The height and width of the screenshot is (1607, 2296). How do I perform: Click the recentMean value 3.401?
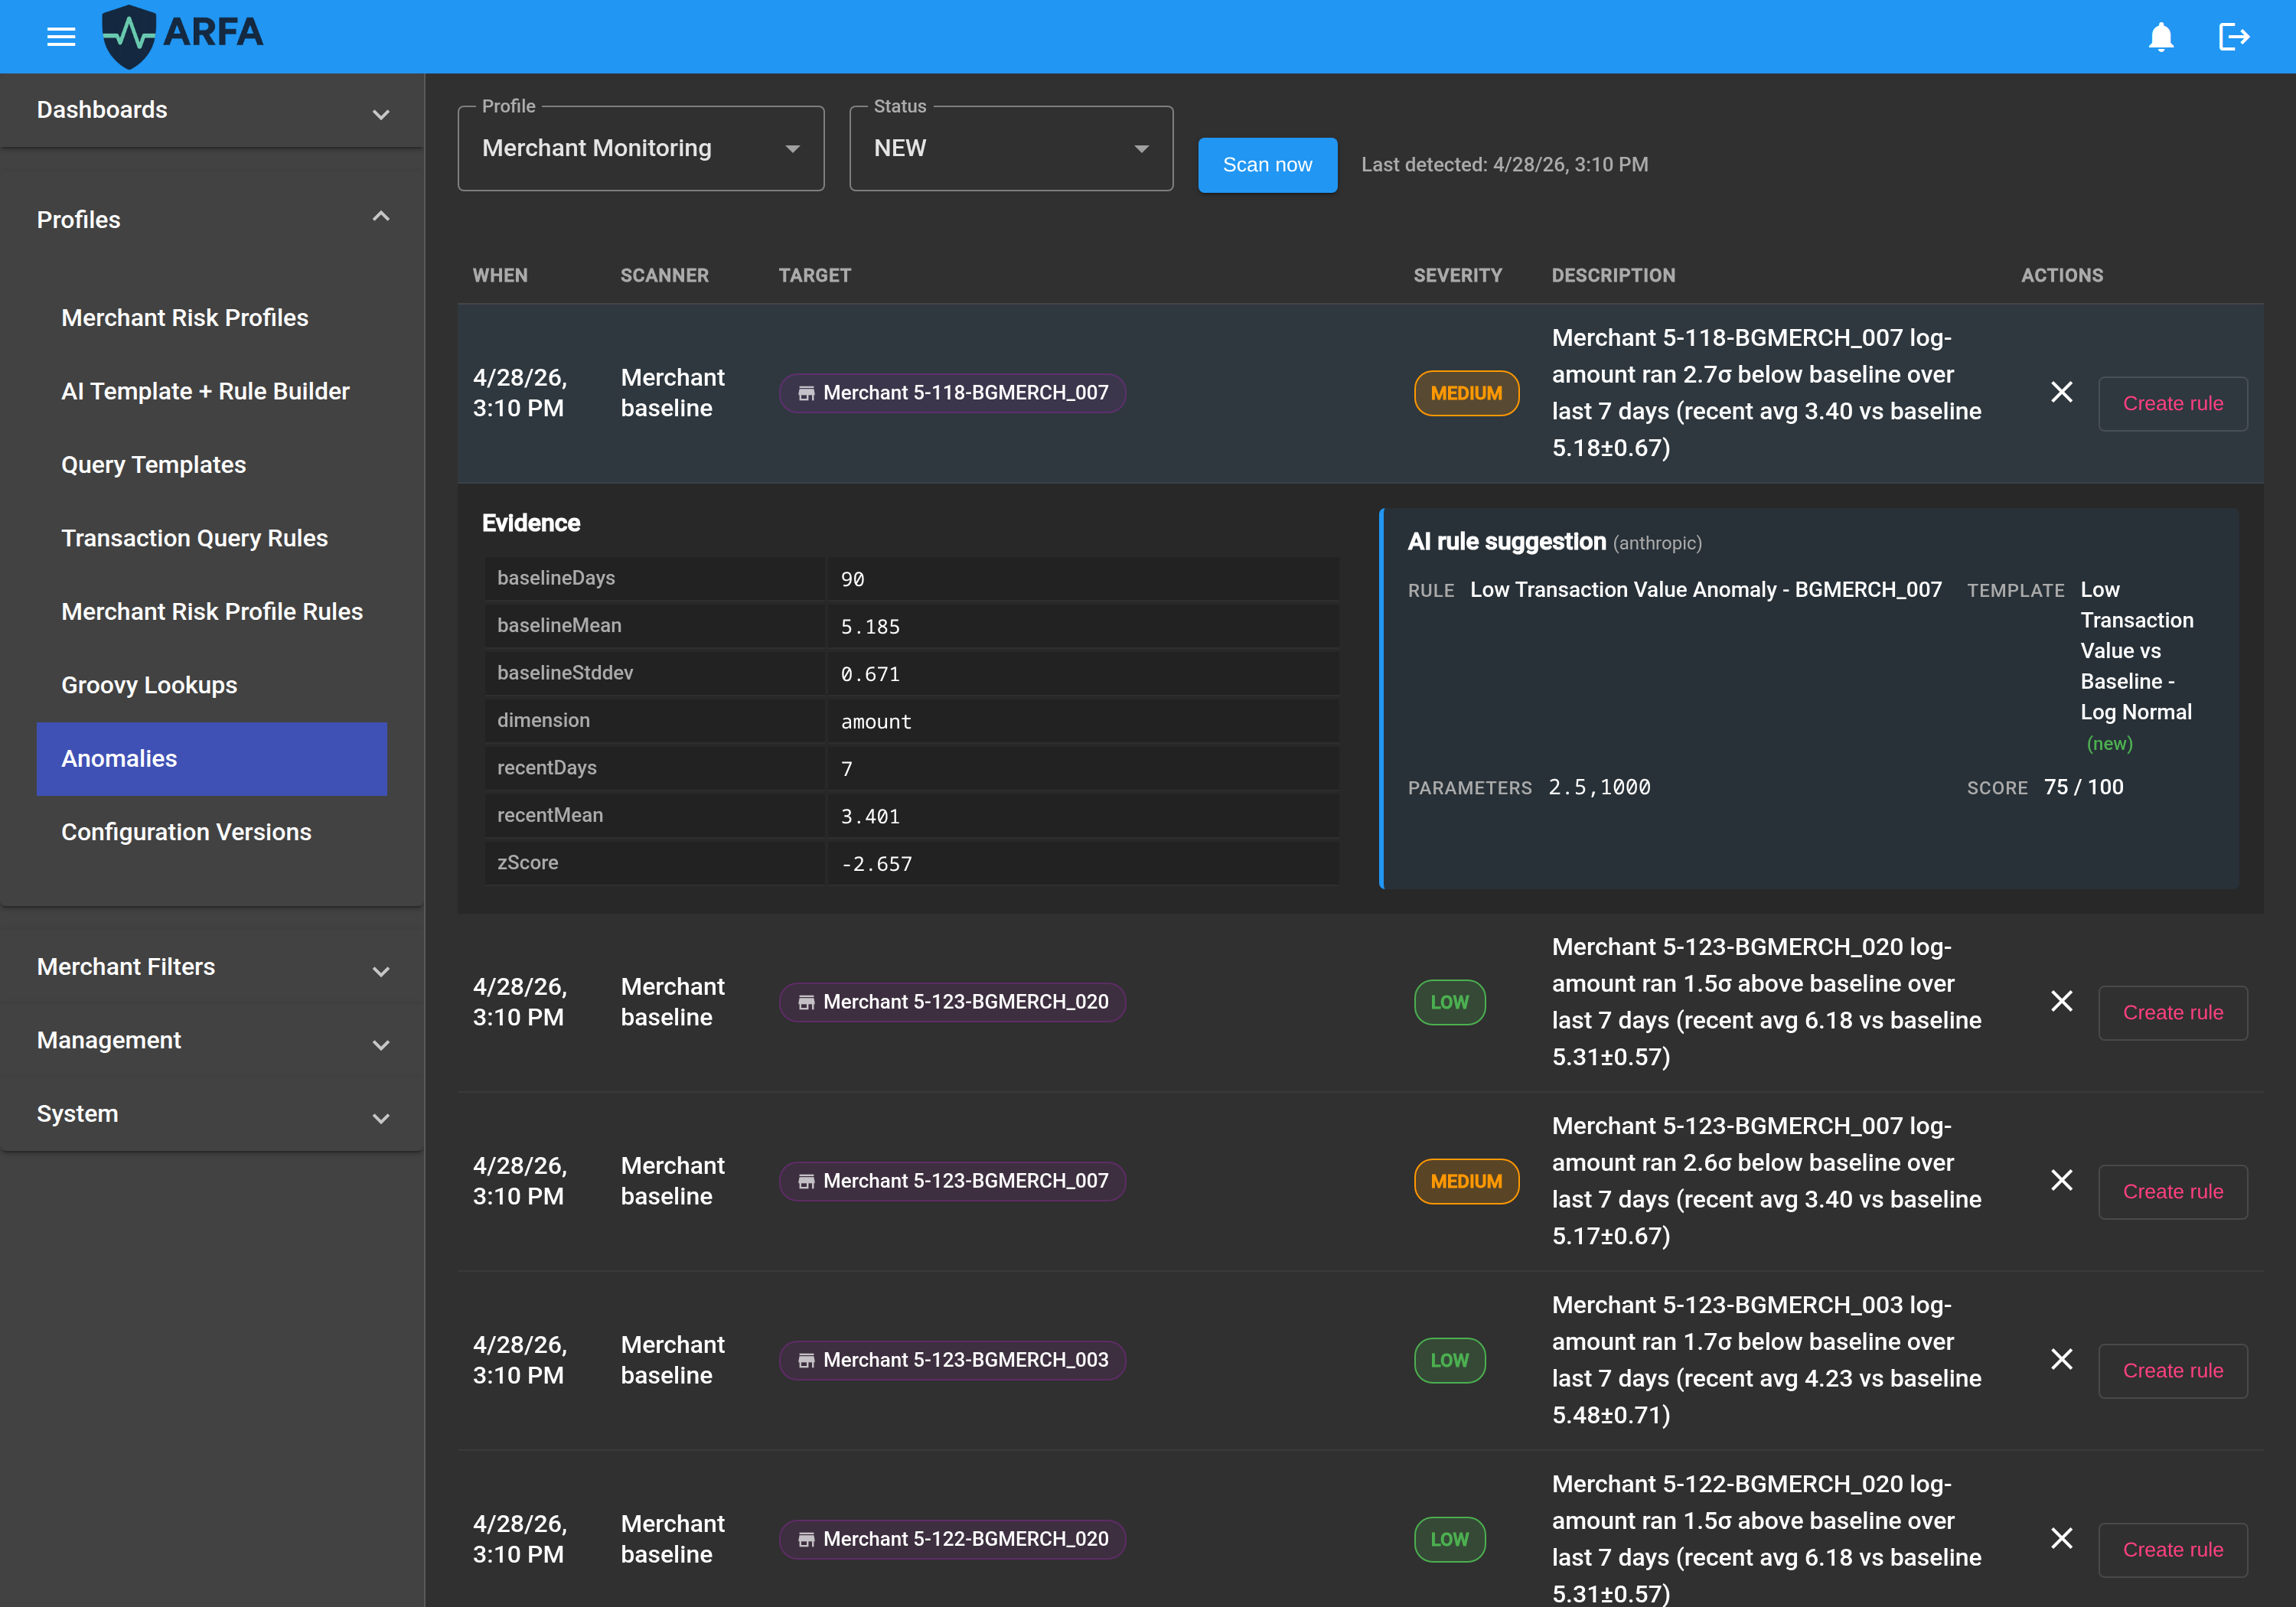870,817
